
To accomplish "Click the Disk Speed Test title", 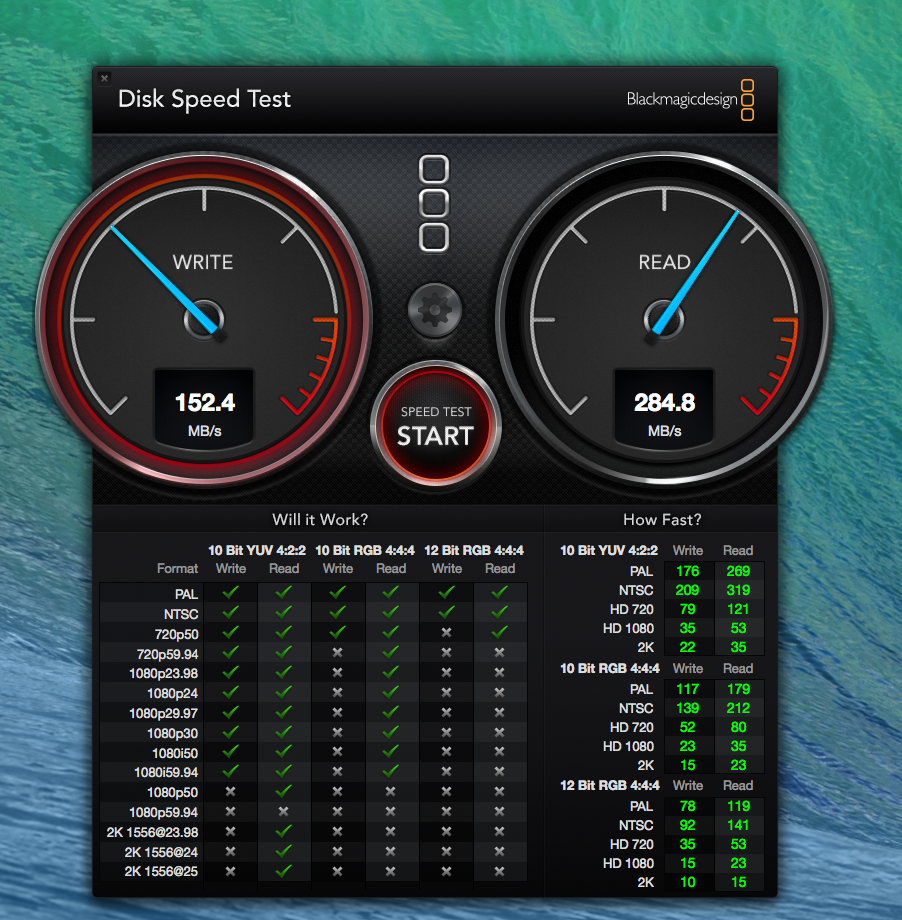I will [x=204, y=99].
